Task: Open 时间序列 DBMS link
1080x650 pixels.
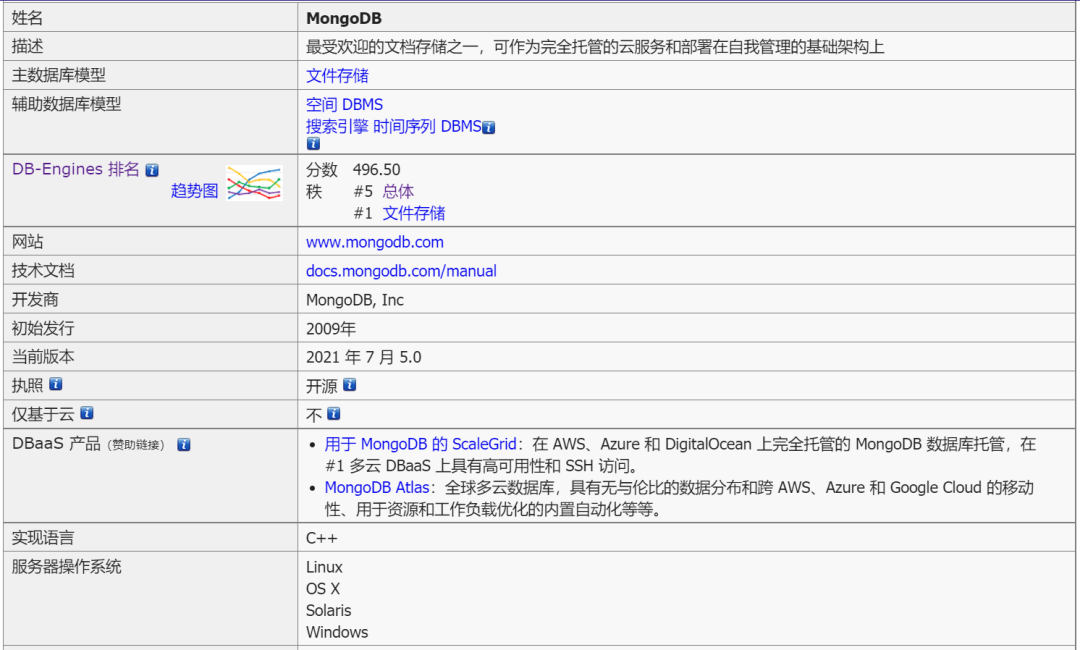Action: [427, 127]
